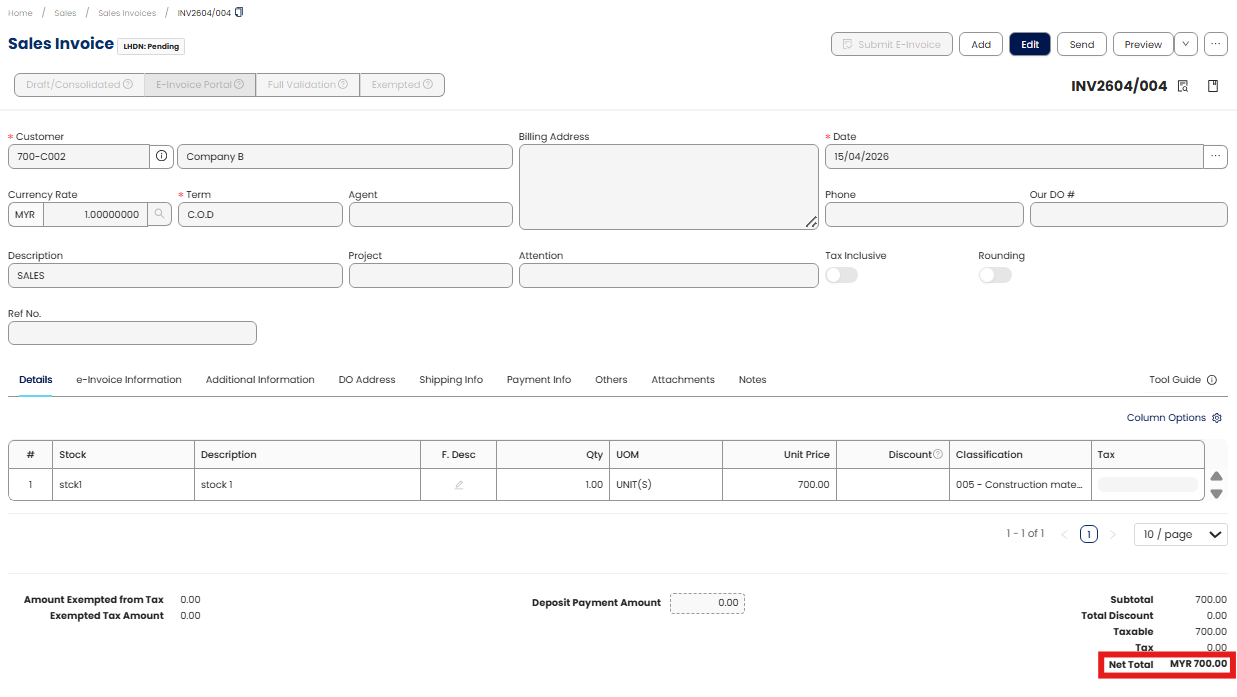Image resolution: width=1237 pixels, height=697 pixels.
Task: Click the Deposit Payment Amount field
Action: (x=707, y=603)
